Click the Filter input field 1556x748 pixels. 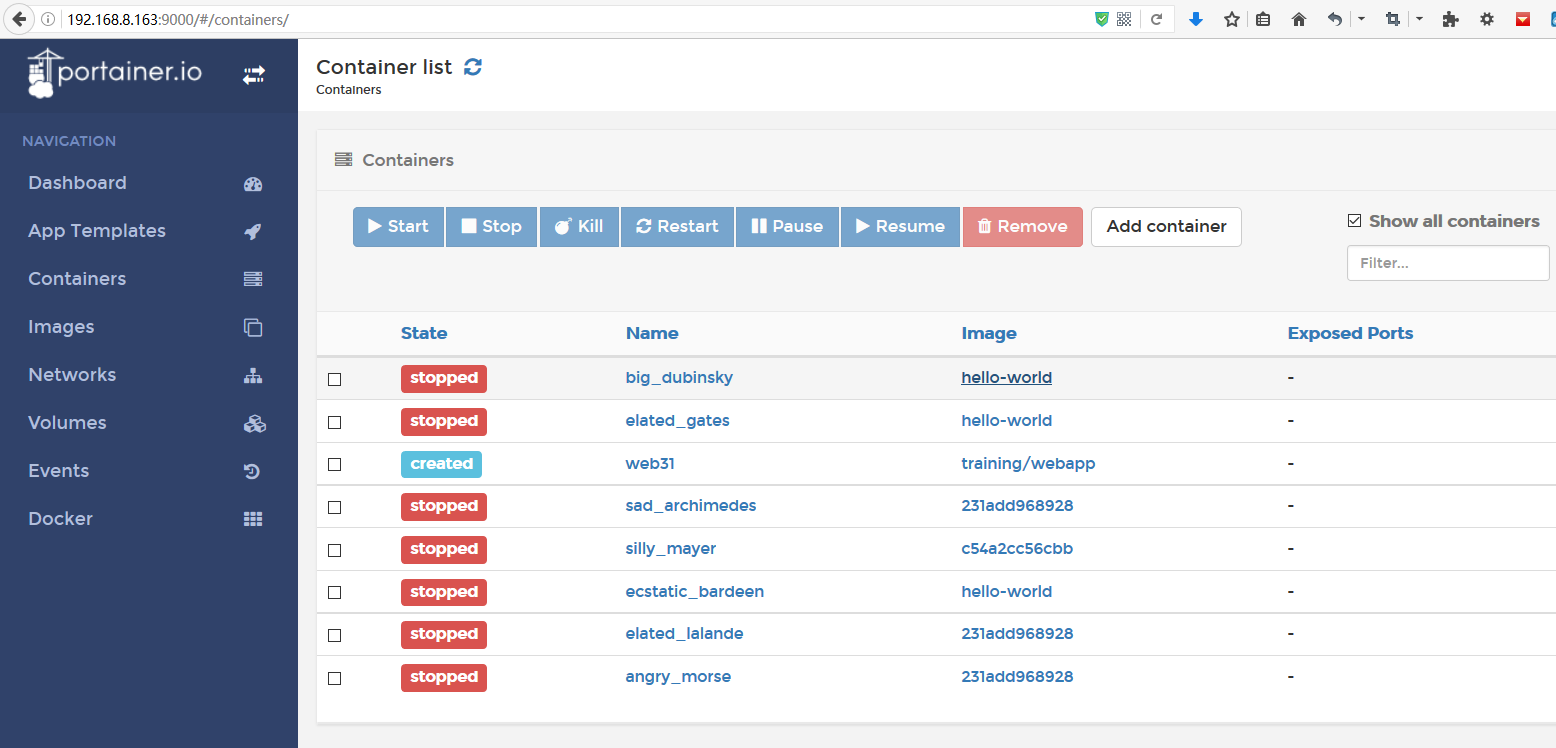(x=1448, y=263)
